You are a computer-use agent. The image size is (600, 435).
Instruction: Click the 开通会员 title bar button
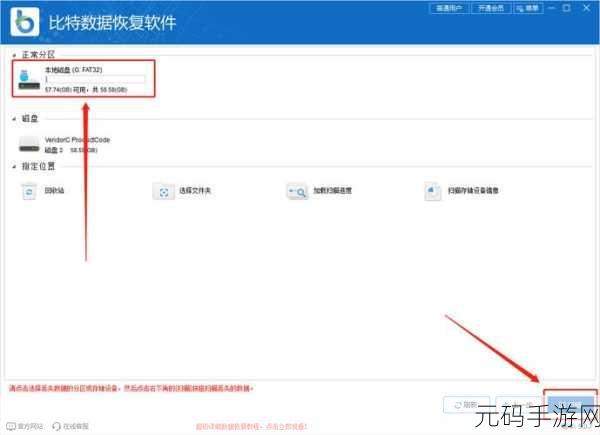(x=491, y=8)
